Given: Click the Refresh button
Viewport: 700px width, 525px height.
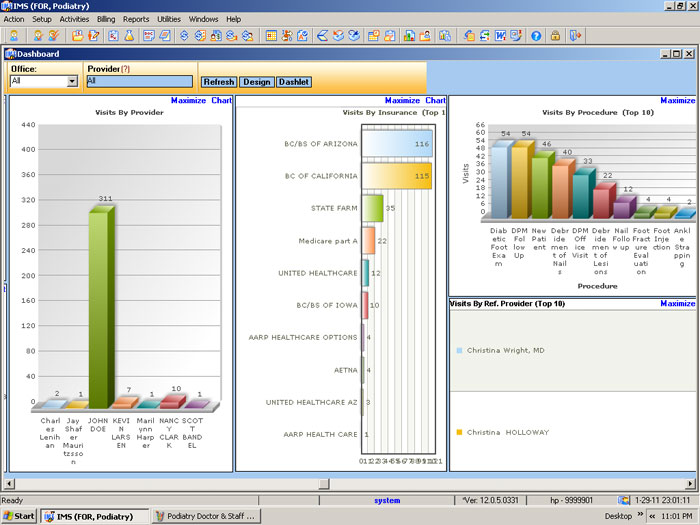Looking at the screenshot, I should pyautogui.click(x=219, y=82).
